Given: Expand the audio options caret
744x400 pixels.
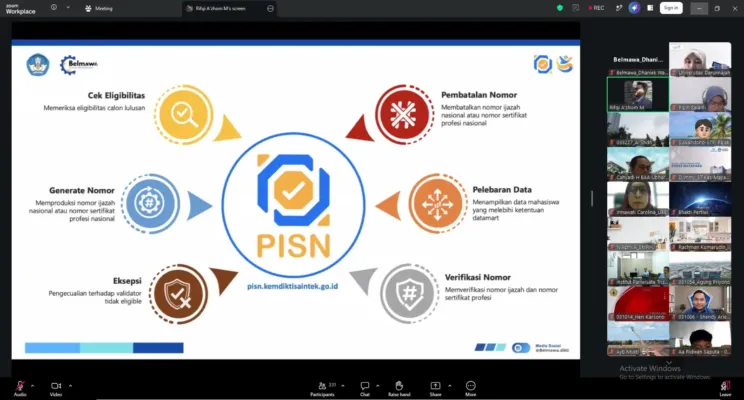Looking at the screenshot, I should click(32, 386).
